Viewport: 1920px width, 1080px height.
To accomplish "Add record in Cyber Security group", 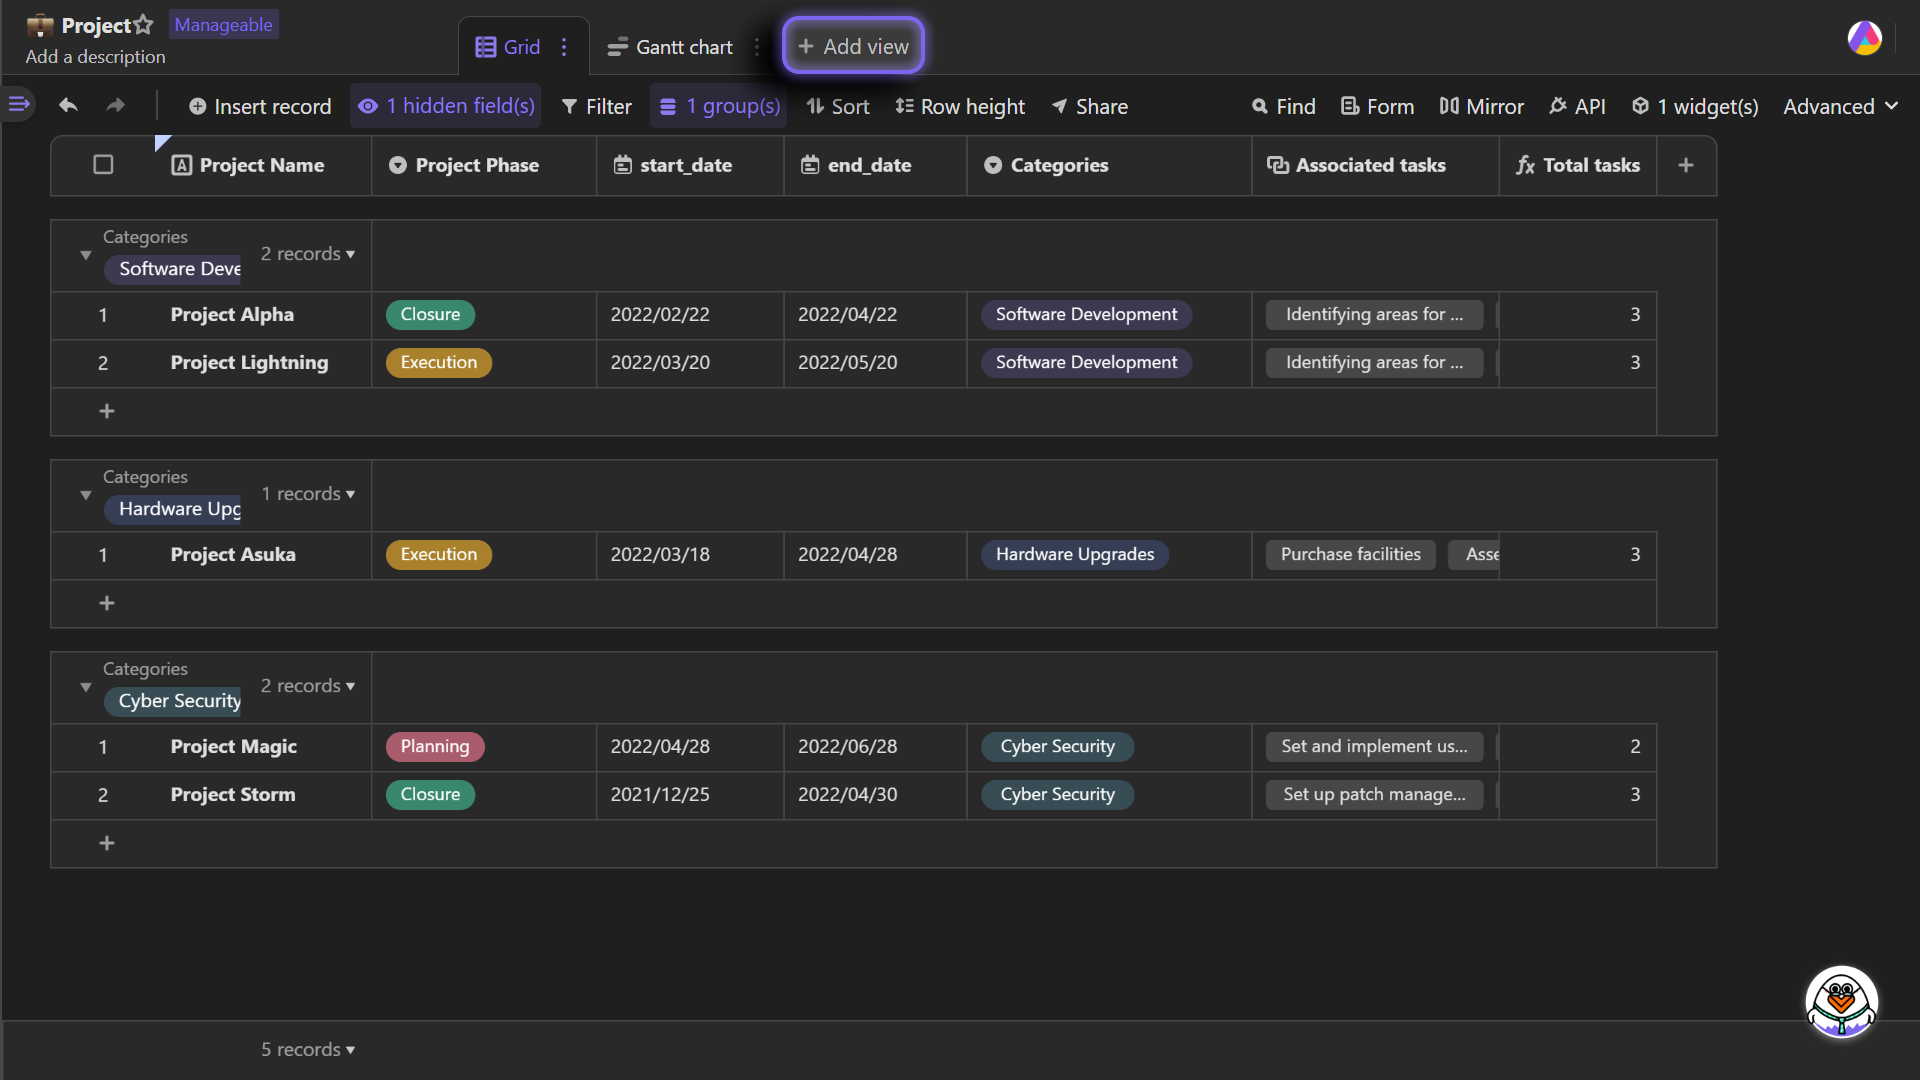I will coord(107,843).
